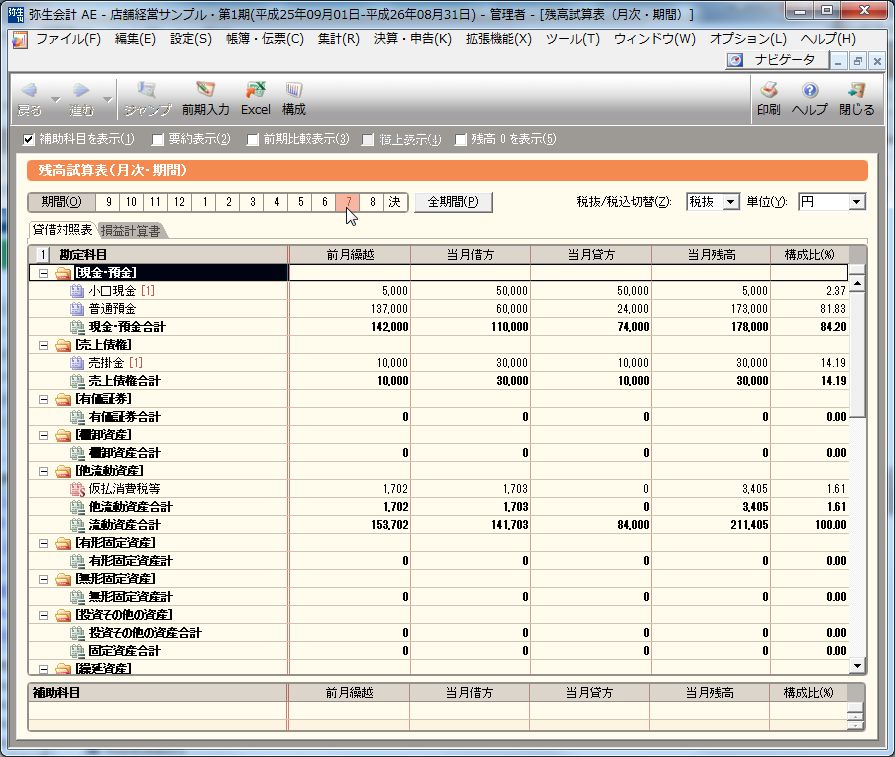Viewport: 895px width, 757px height.
Task: Click main table scroll-up arrow
Action: pos(857,283)
